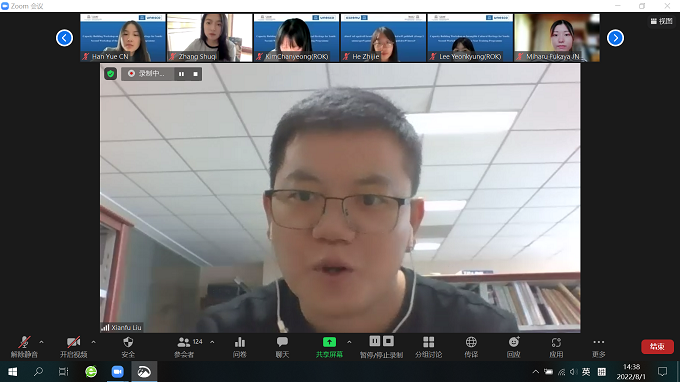Image resolution: width=680 pixels, height=382 pixels.
Task: Expand share options arrow beside 共享屏幕
Action: 349,342
